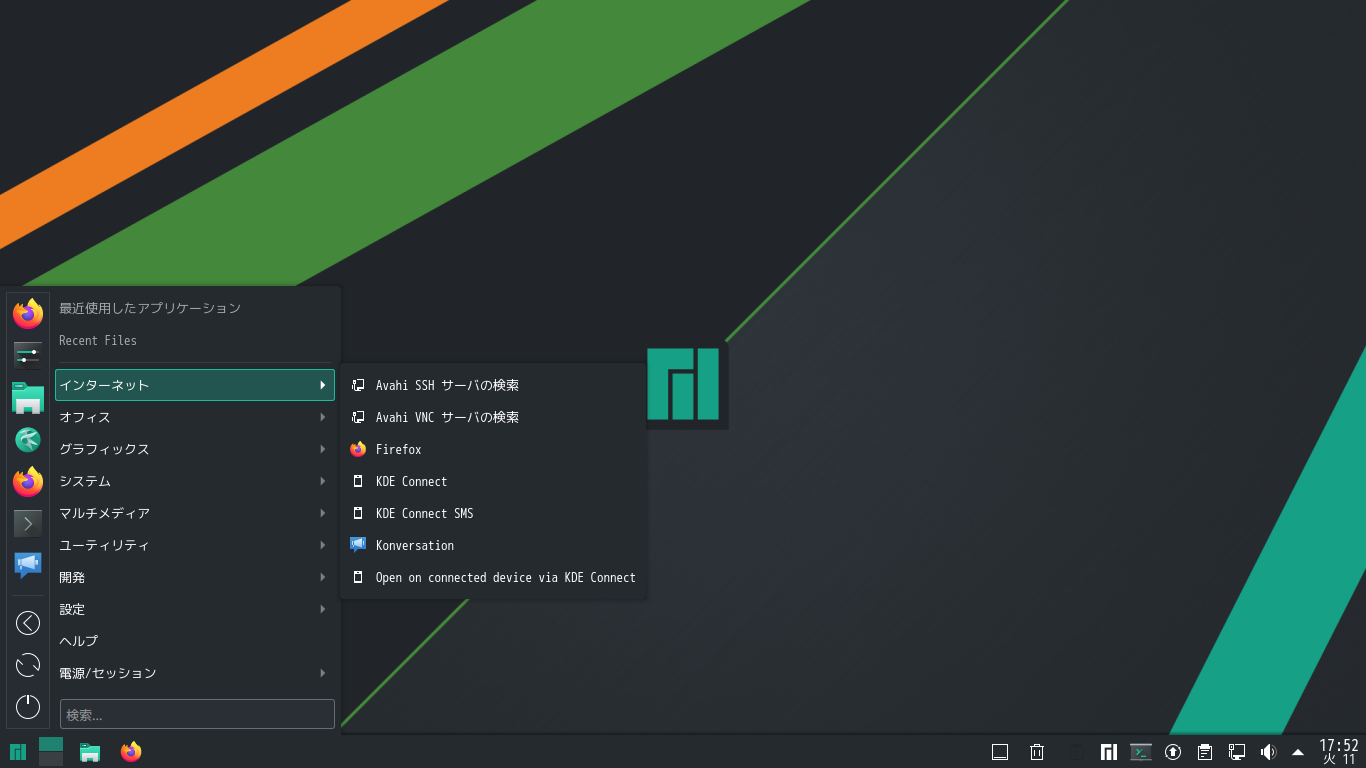
Task: Click the 17:52 clock in taskbar
Action: [1339, 745]
